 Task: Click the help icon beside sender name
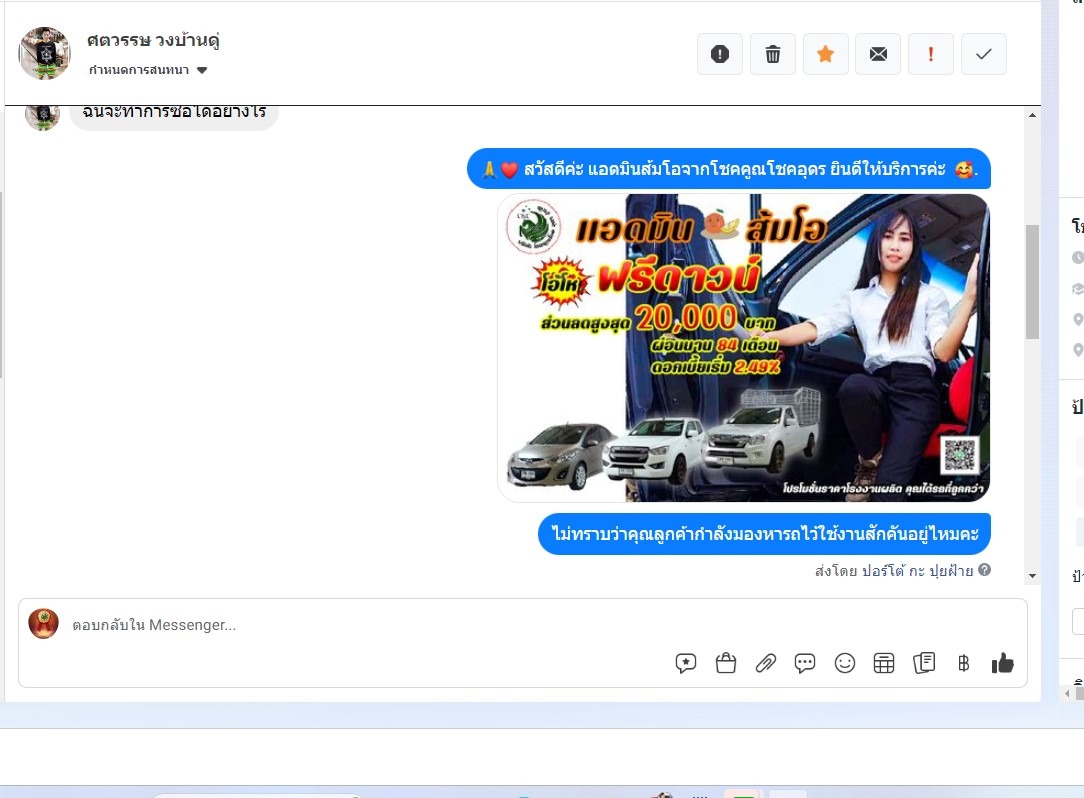(985, 570)
